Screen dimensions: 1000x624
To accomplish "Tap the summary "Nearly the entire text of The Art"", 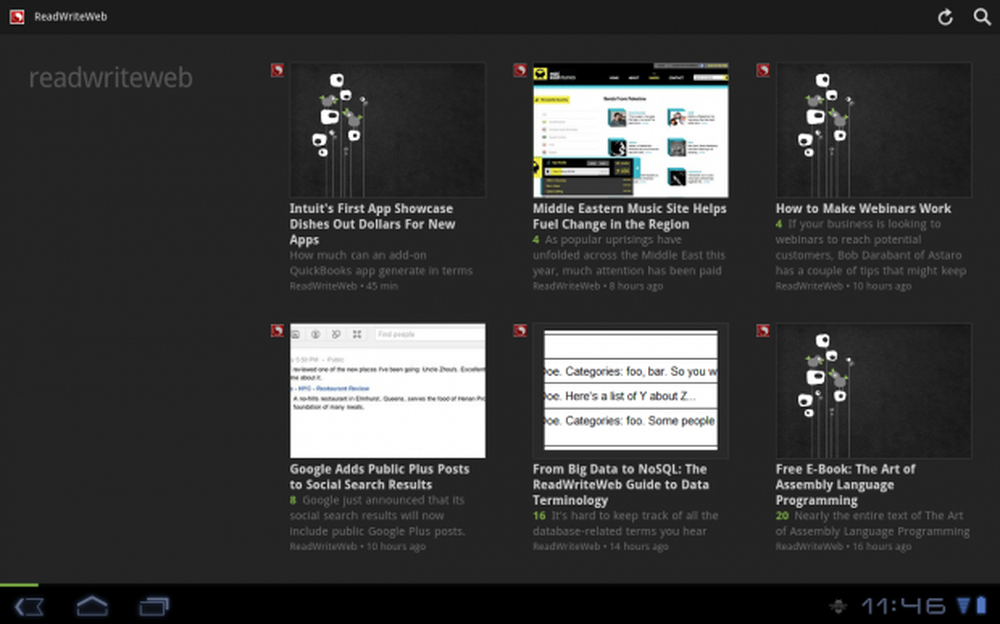I will coord(872,523).
